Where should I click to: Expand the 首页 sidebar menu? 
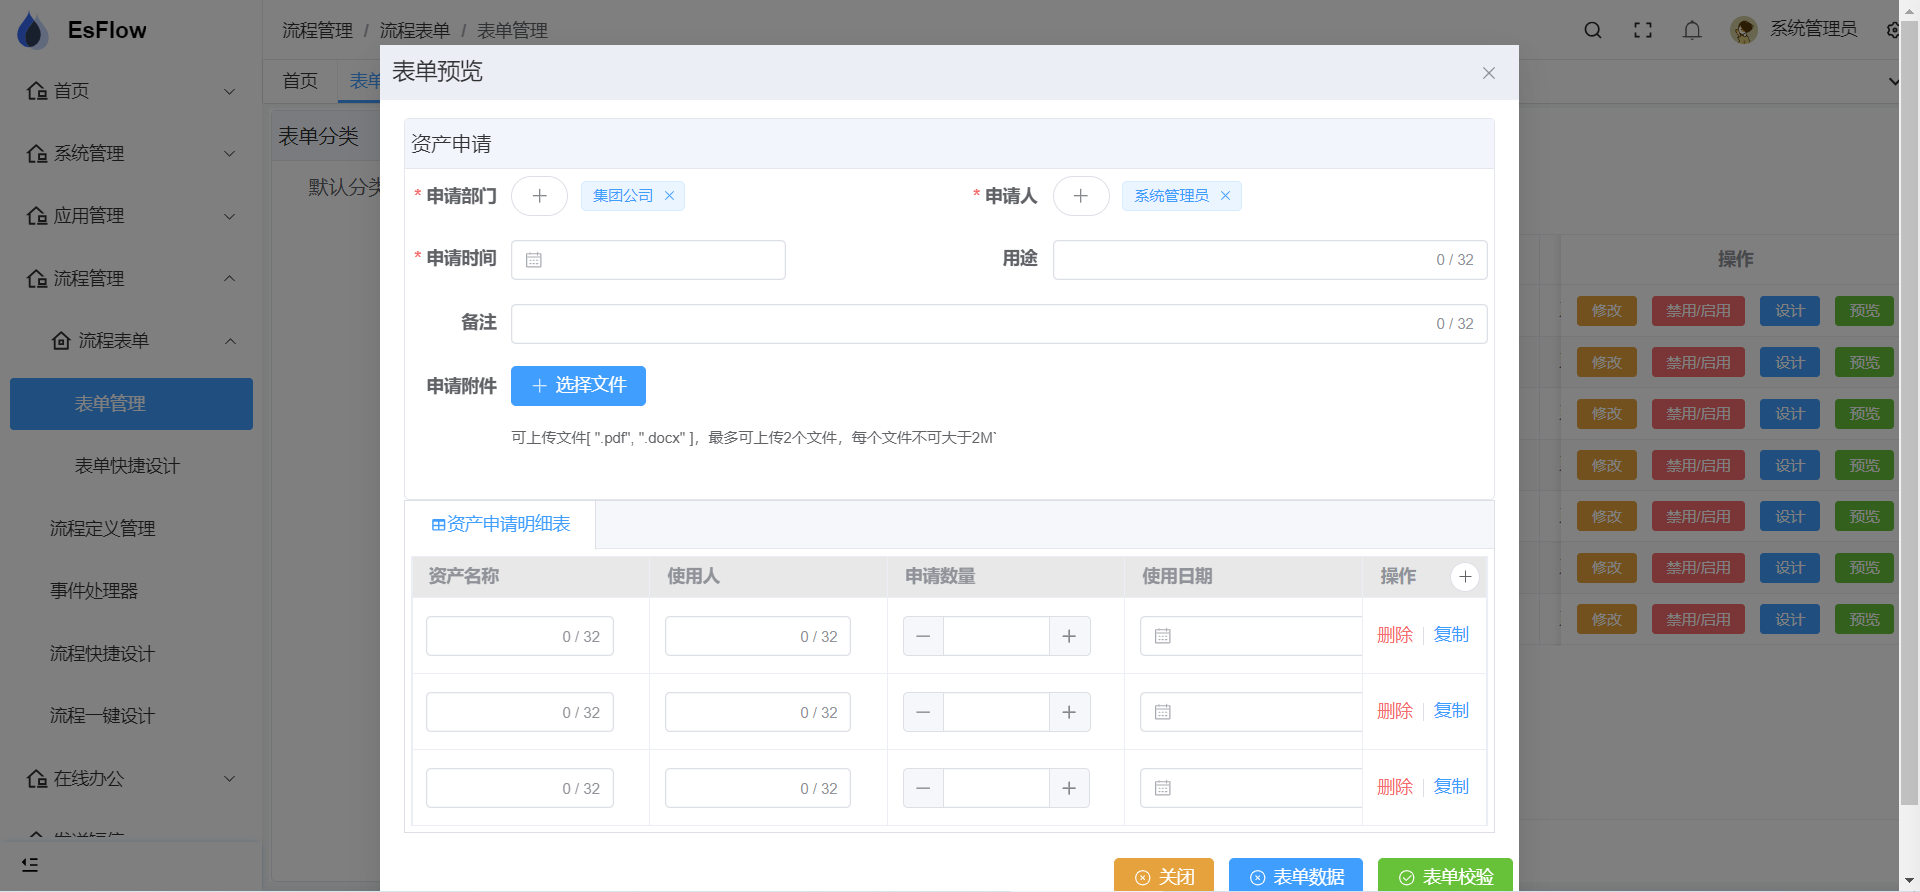tap(131, 91)
